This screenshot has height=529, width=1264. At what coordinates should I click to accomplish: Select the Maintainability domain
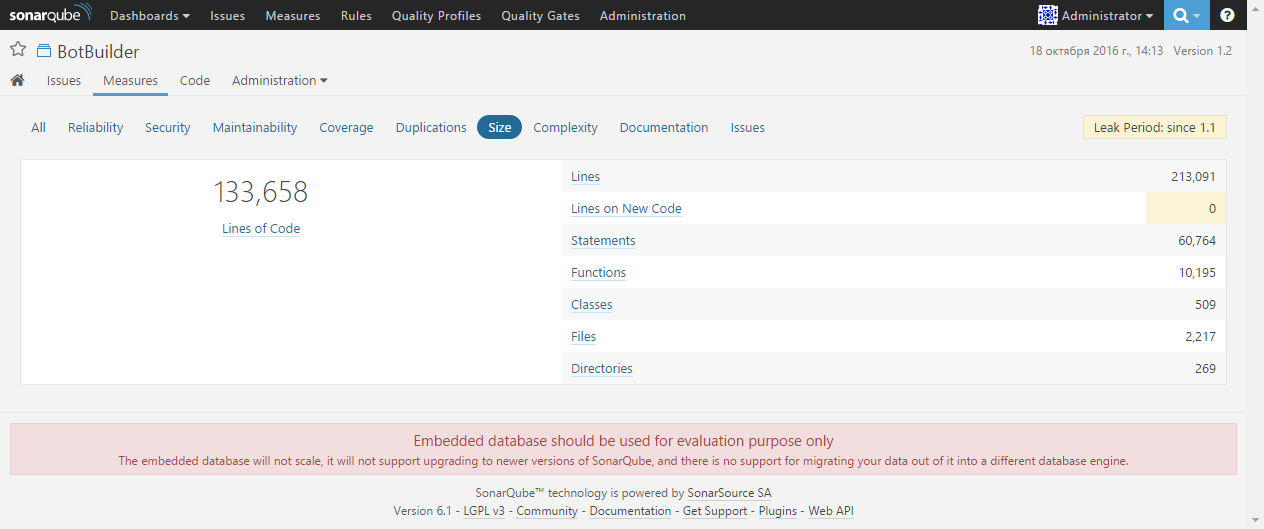(x=255, y=127)
